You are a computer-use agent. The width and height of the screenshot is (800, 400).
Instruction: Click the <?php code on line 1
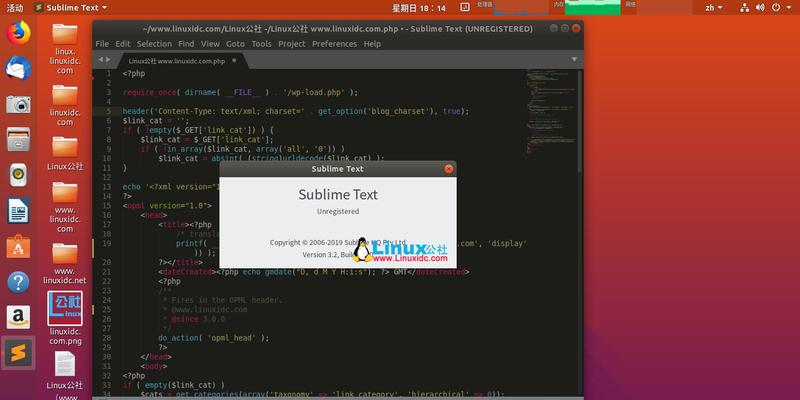click(x=134, y=73)
